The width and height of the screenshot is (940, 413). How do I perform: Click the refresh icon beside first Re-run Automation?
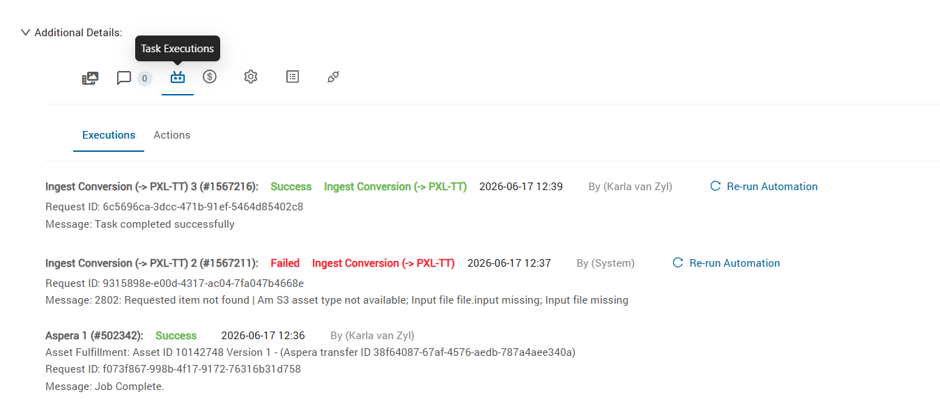(x=715, y=186)
